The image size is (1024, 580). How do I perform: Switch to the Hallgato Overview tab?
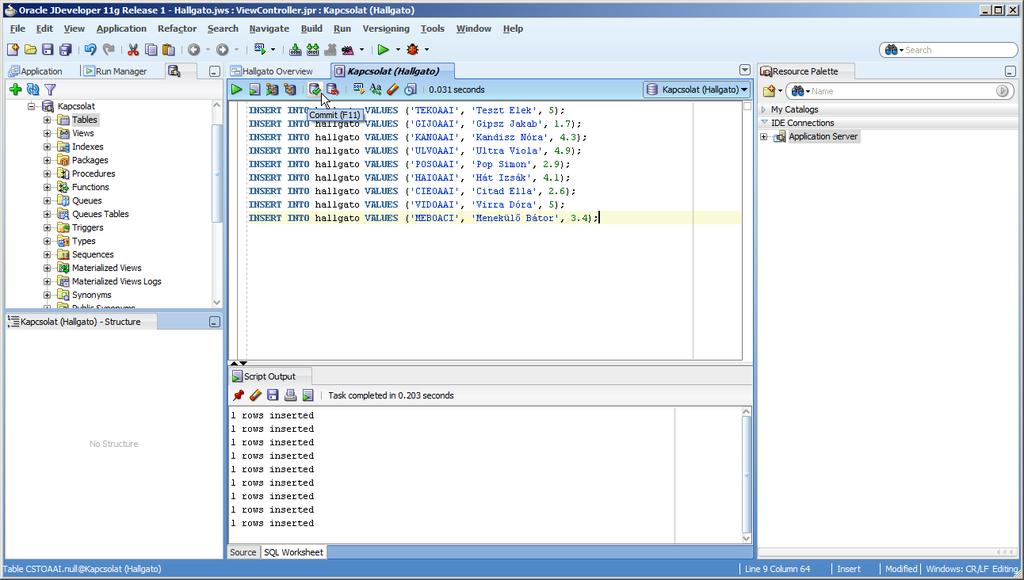point(272,71)
